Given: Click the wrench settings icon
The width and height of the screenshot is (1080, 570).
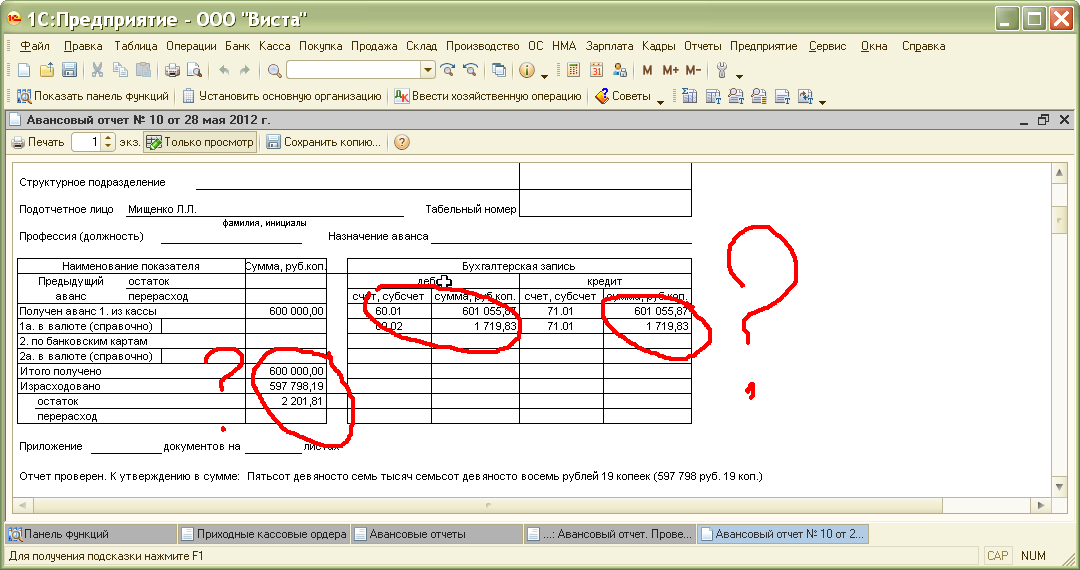Looking at the screenshot, I should [721, 70].
